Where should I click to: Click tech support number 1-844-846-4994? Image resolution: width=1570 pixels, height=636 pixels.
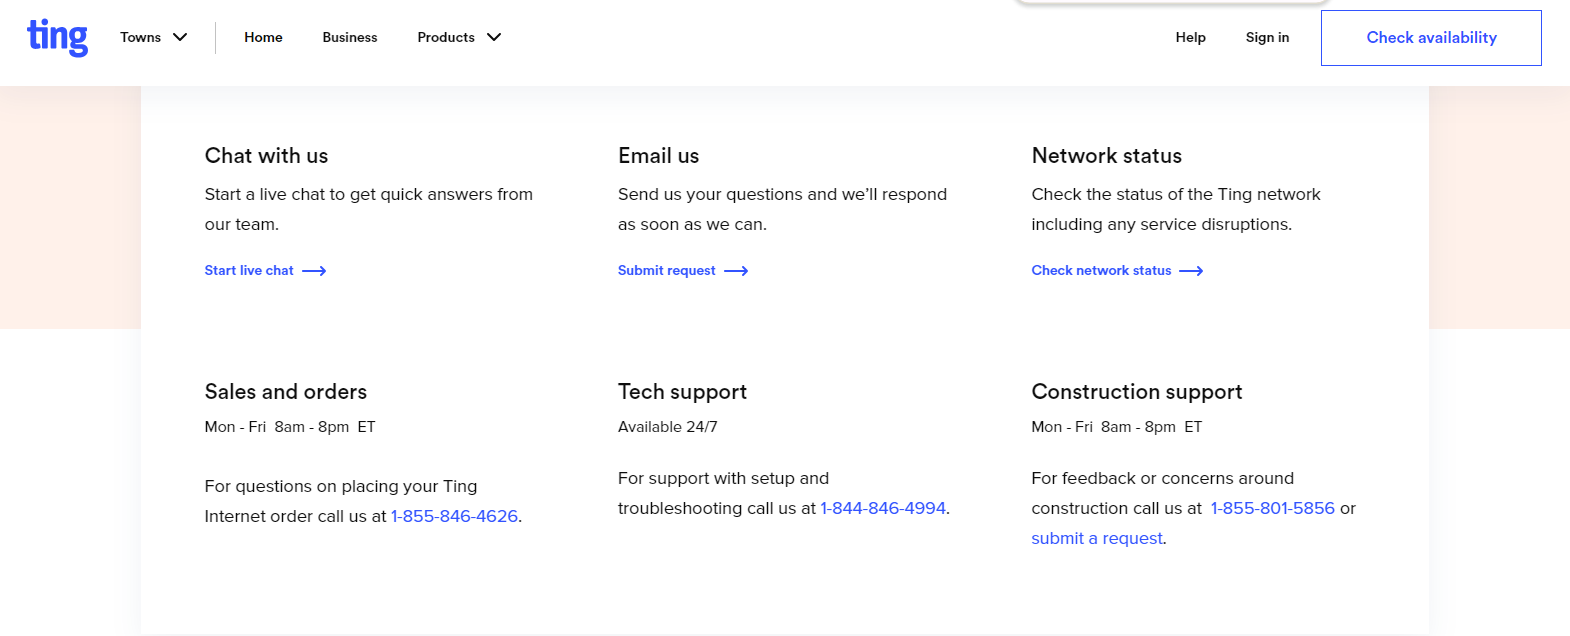(x=883, y=508)
